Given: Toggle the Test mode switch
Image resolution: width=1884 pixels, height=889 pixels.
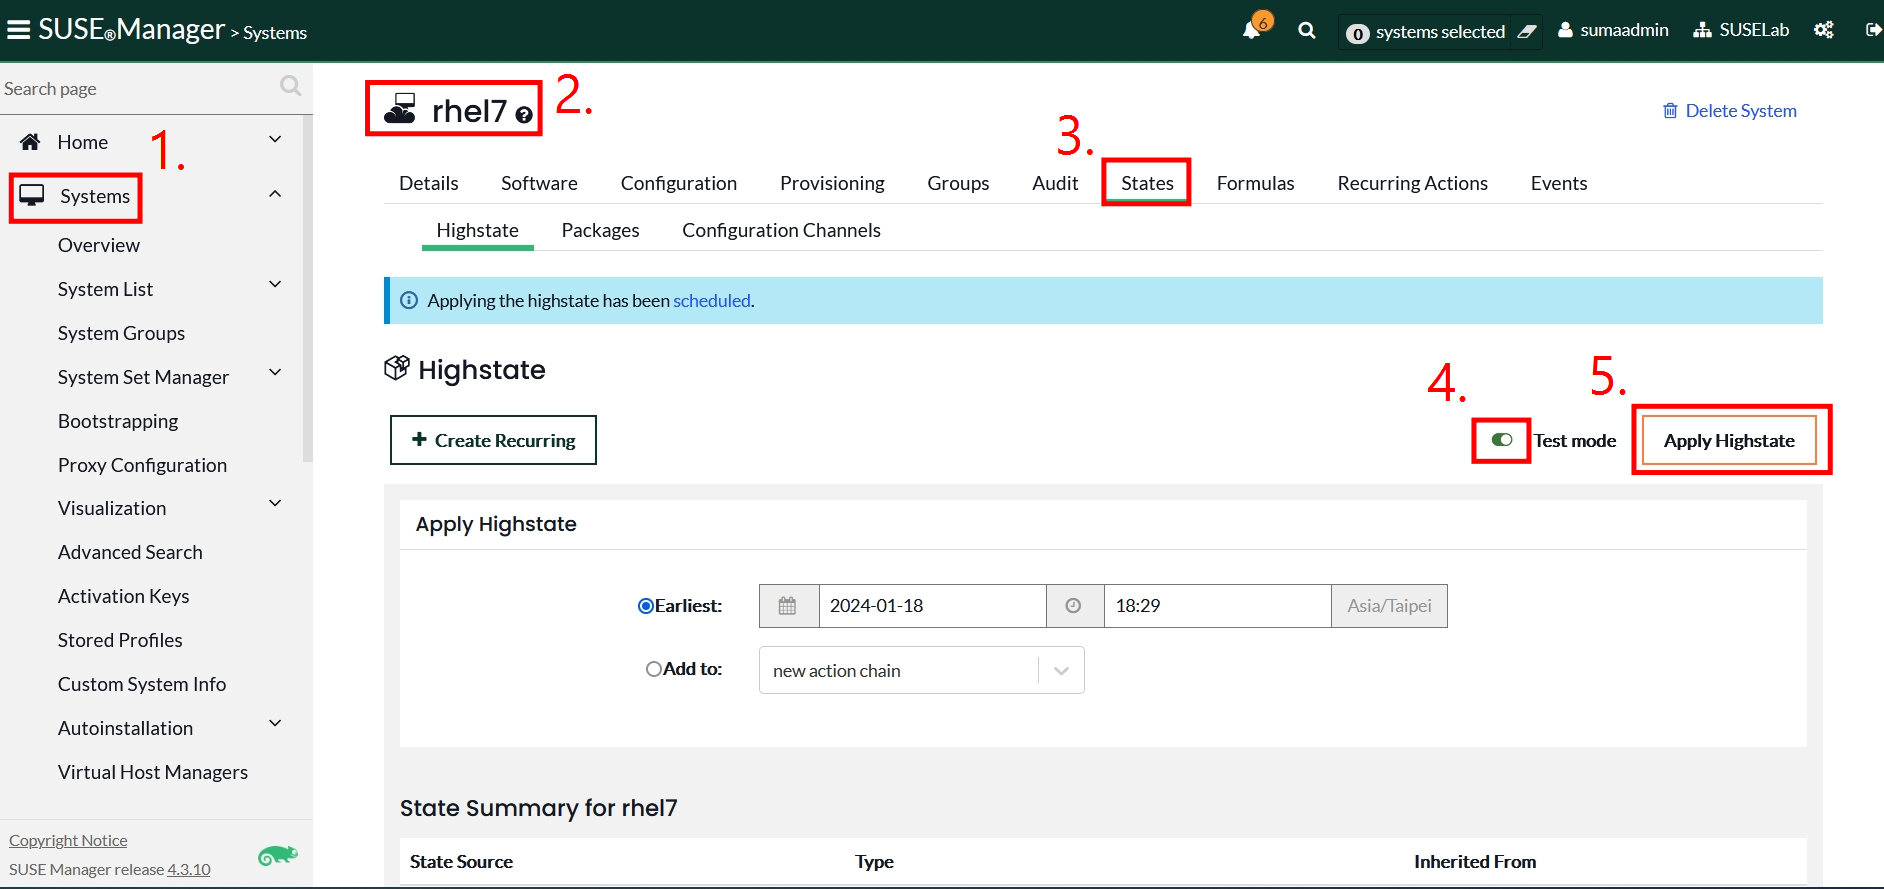Looking at the screenshot, I should (1501, 440).
